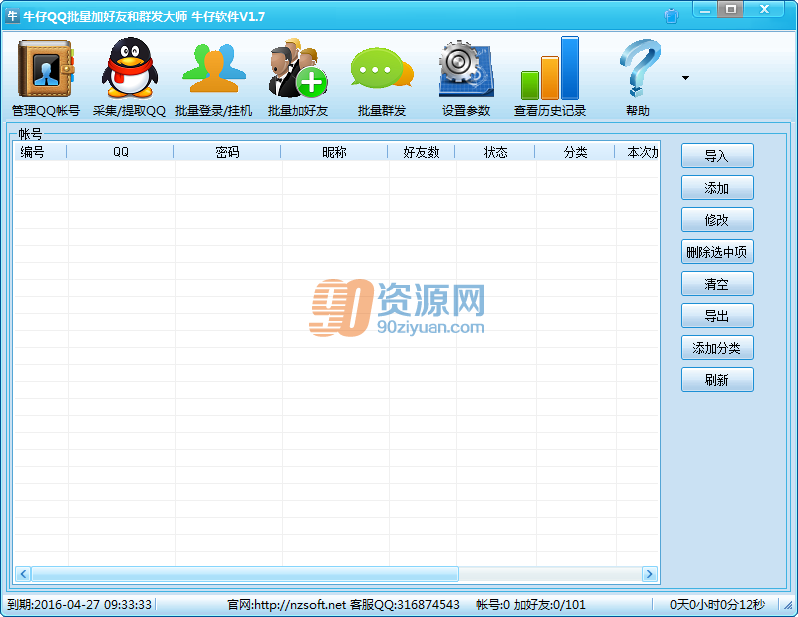Viewport: 798px width, 617px height.
Task: Click the penguin 采集/提取QQ icon
Action: (x=130, y=68)
